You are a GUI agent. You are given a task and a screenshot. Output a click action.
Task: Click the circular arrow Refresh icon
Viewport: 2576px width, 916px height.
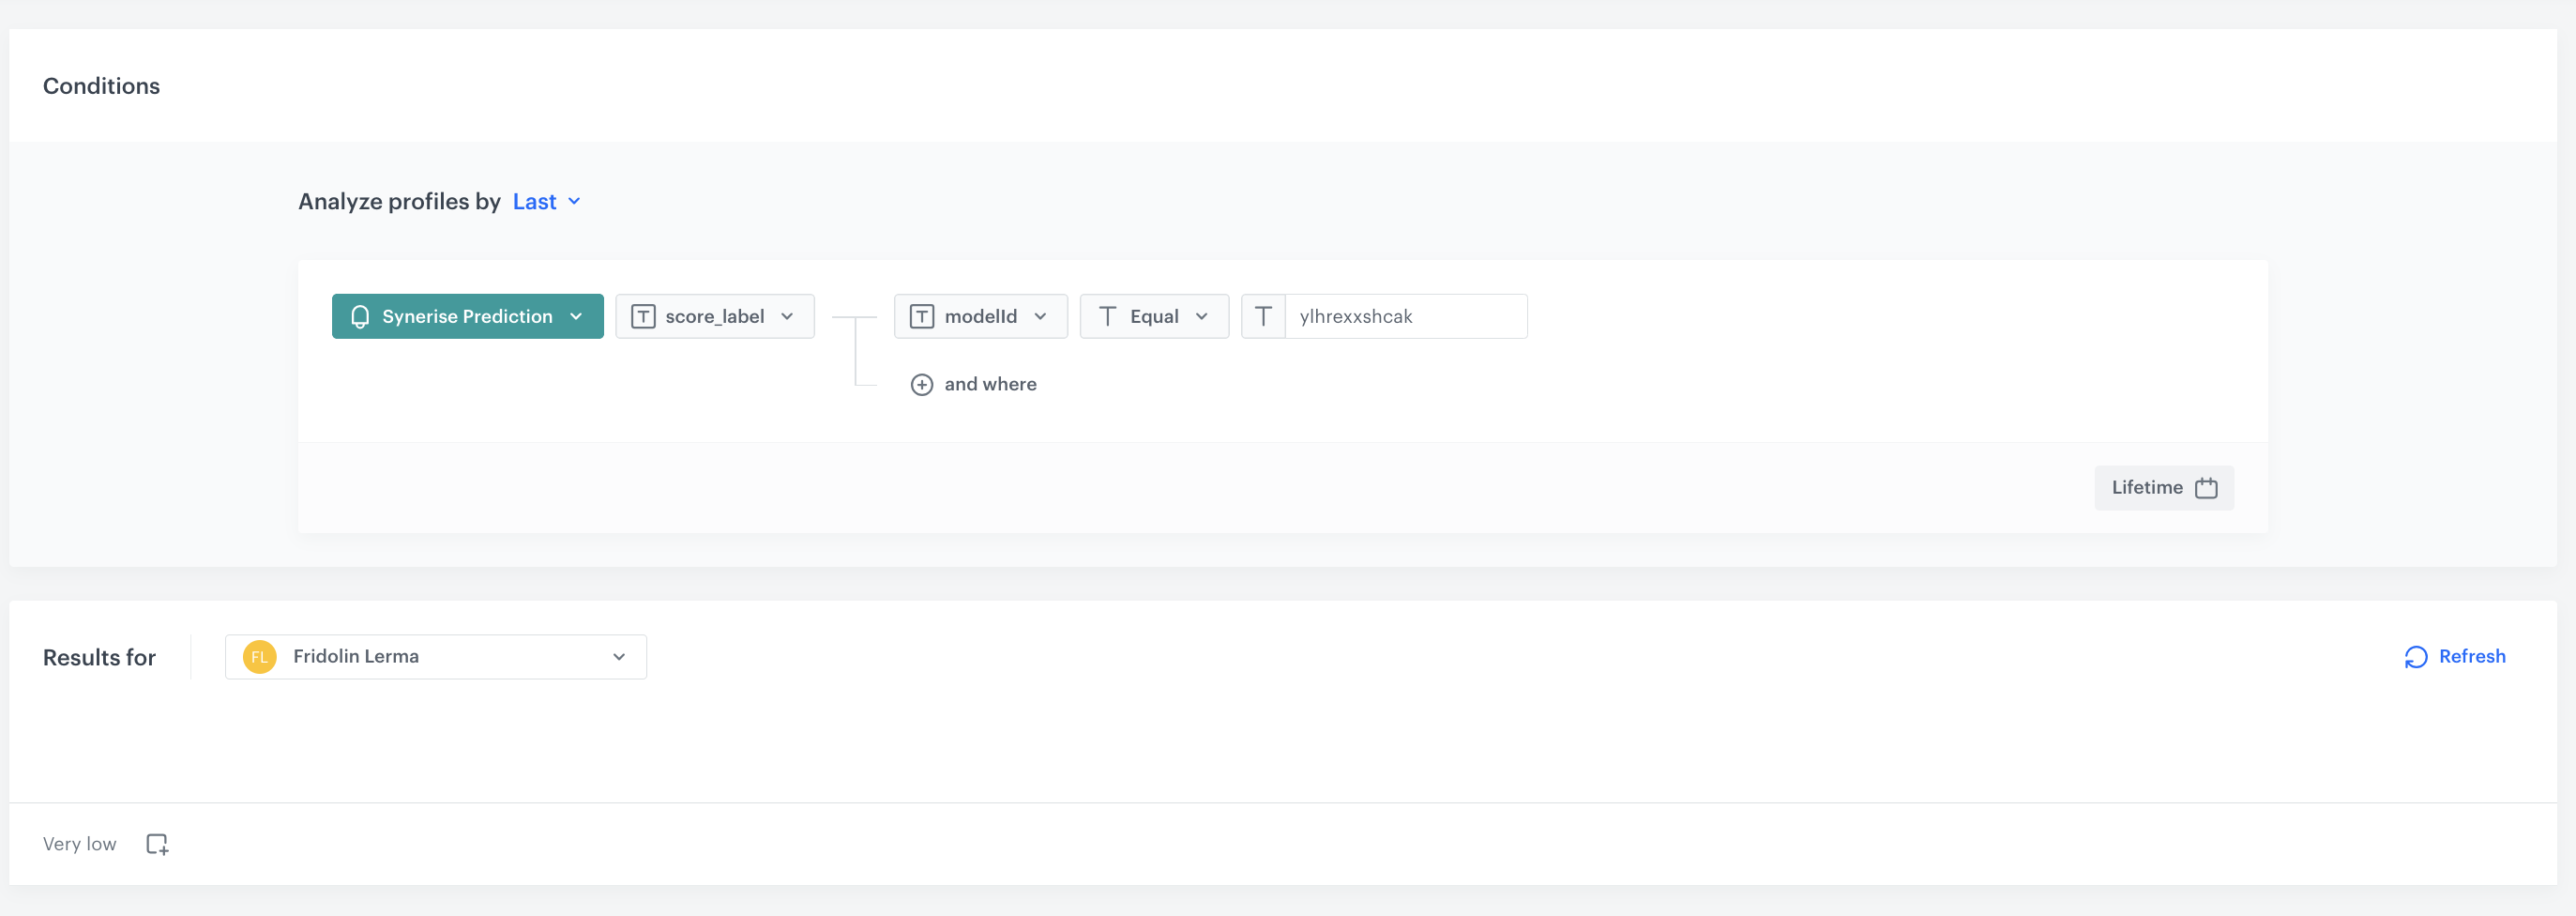2415,657
